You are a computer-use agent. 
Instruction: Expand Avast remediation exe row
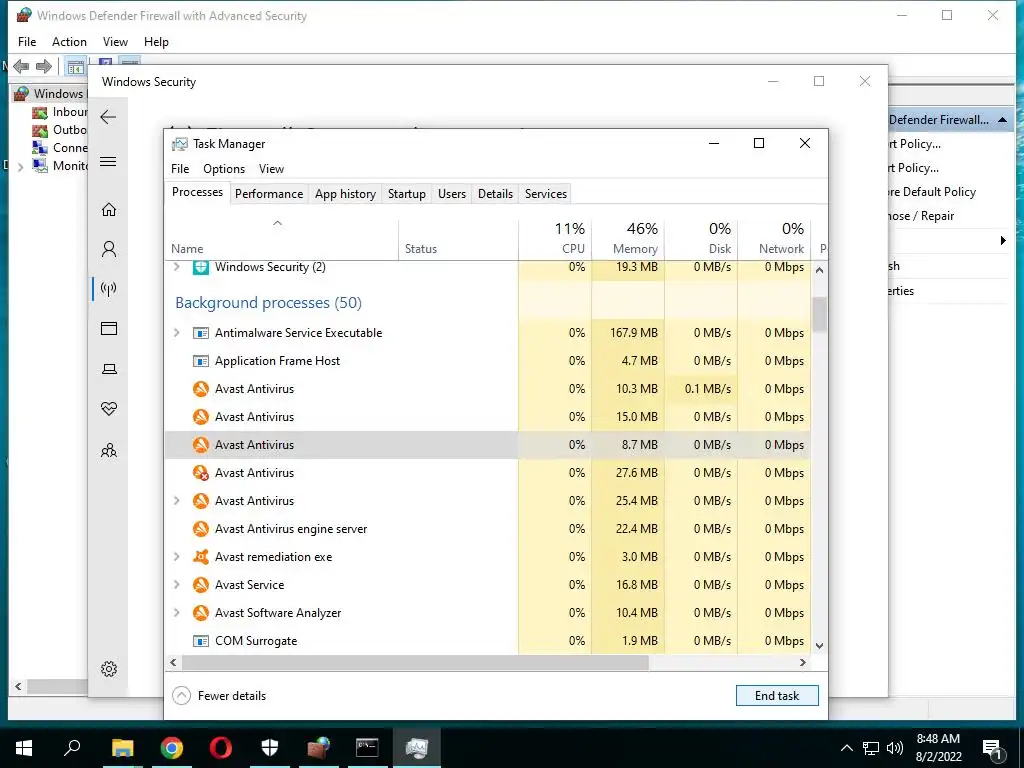pos(176,556)
